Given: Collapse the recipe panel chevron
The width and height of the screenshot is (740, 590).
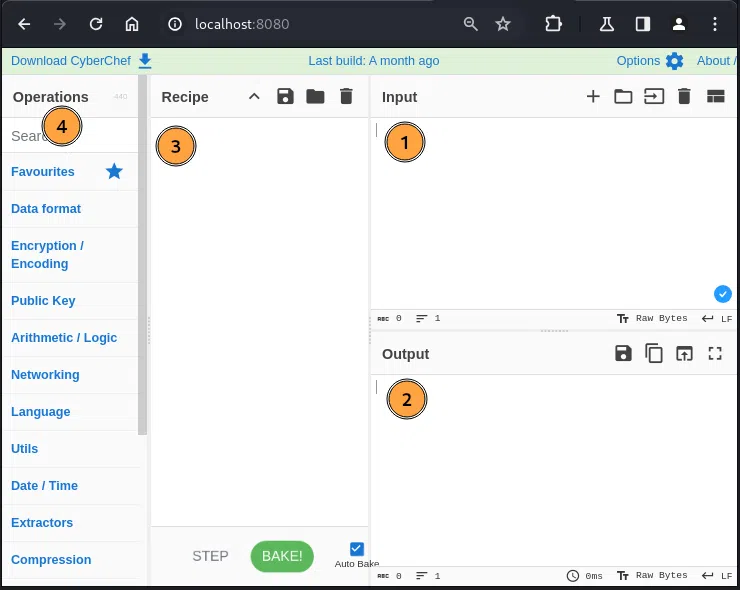Looking at the screenshot, I should tap(254, 97).
